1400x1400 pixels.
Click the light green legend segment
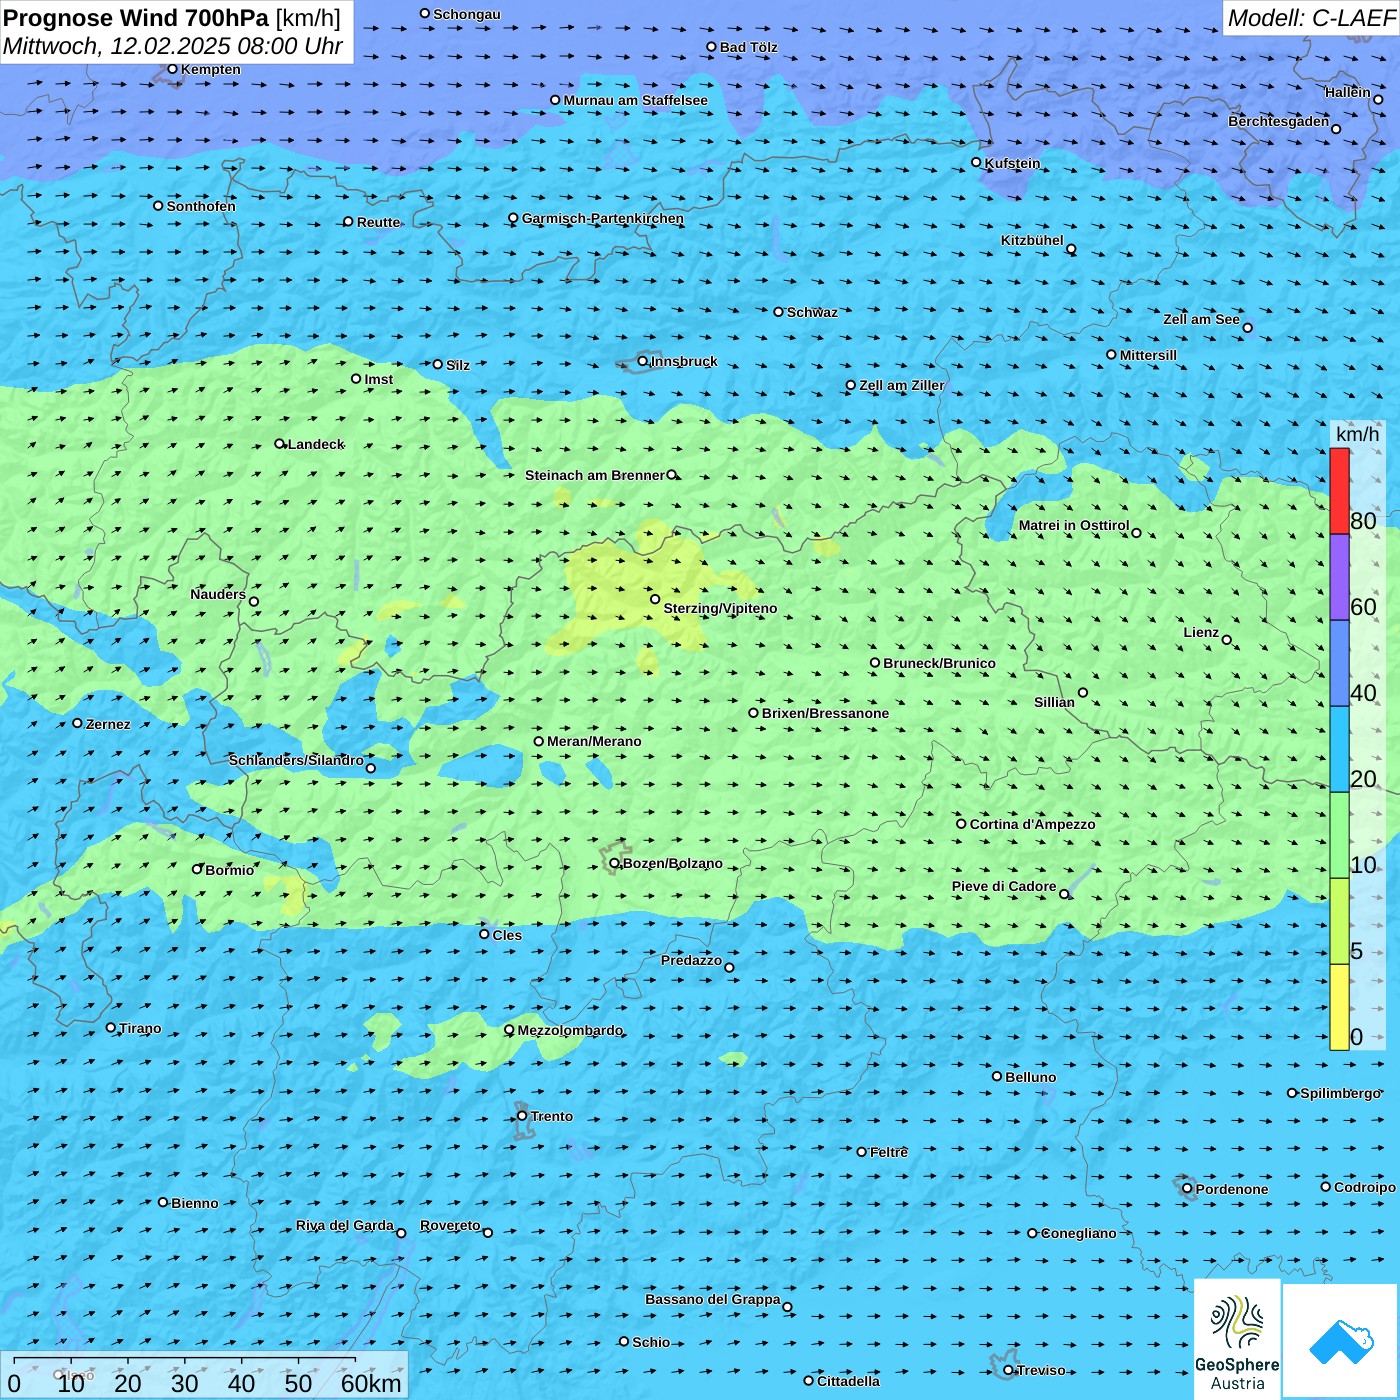pos(1339,834)
